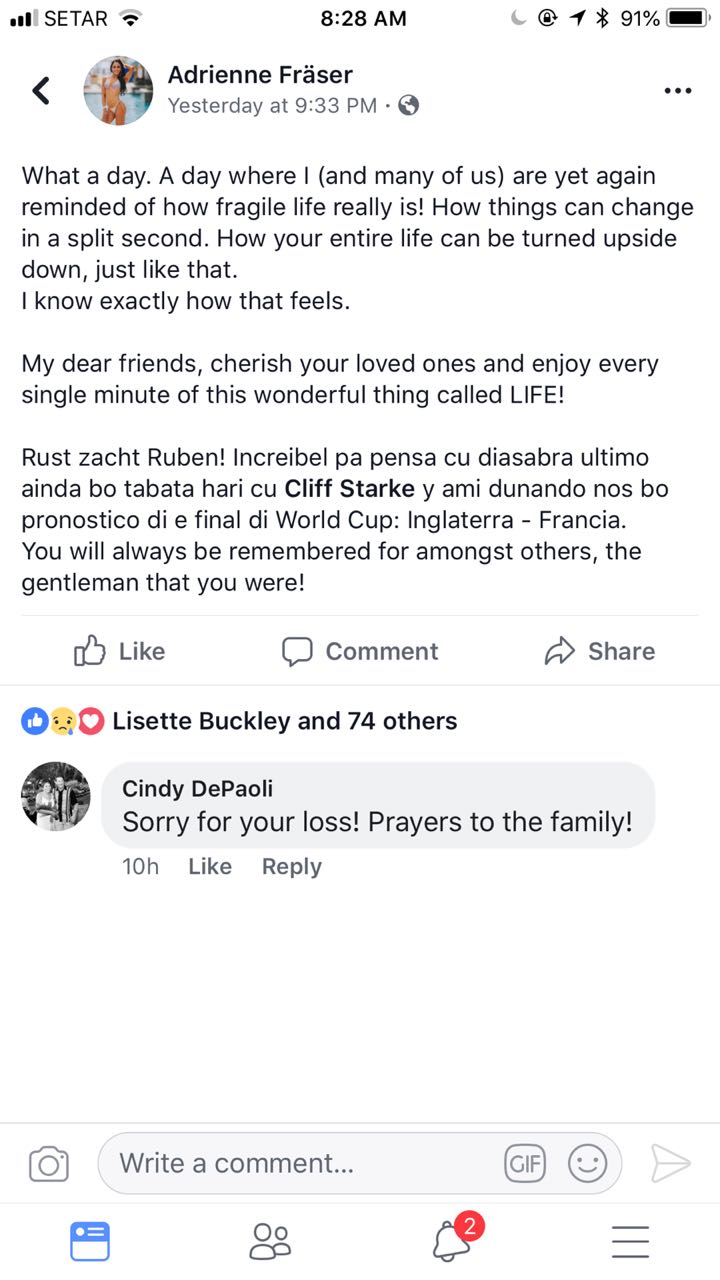Like the post with the thumbs-up button
This screenshot has width=720, height=1280.
[120, 651]
